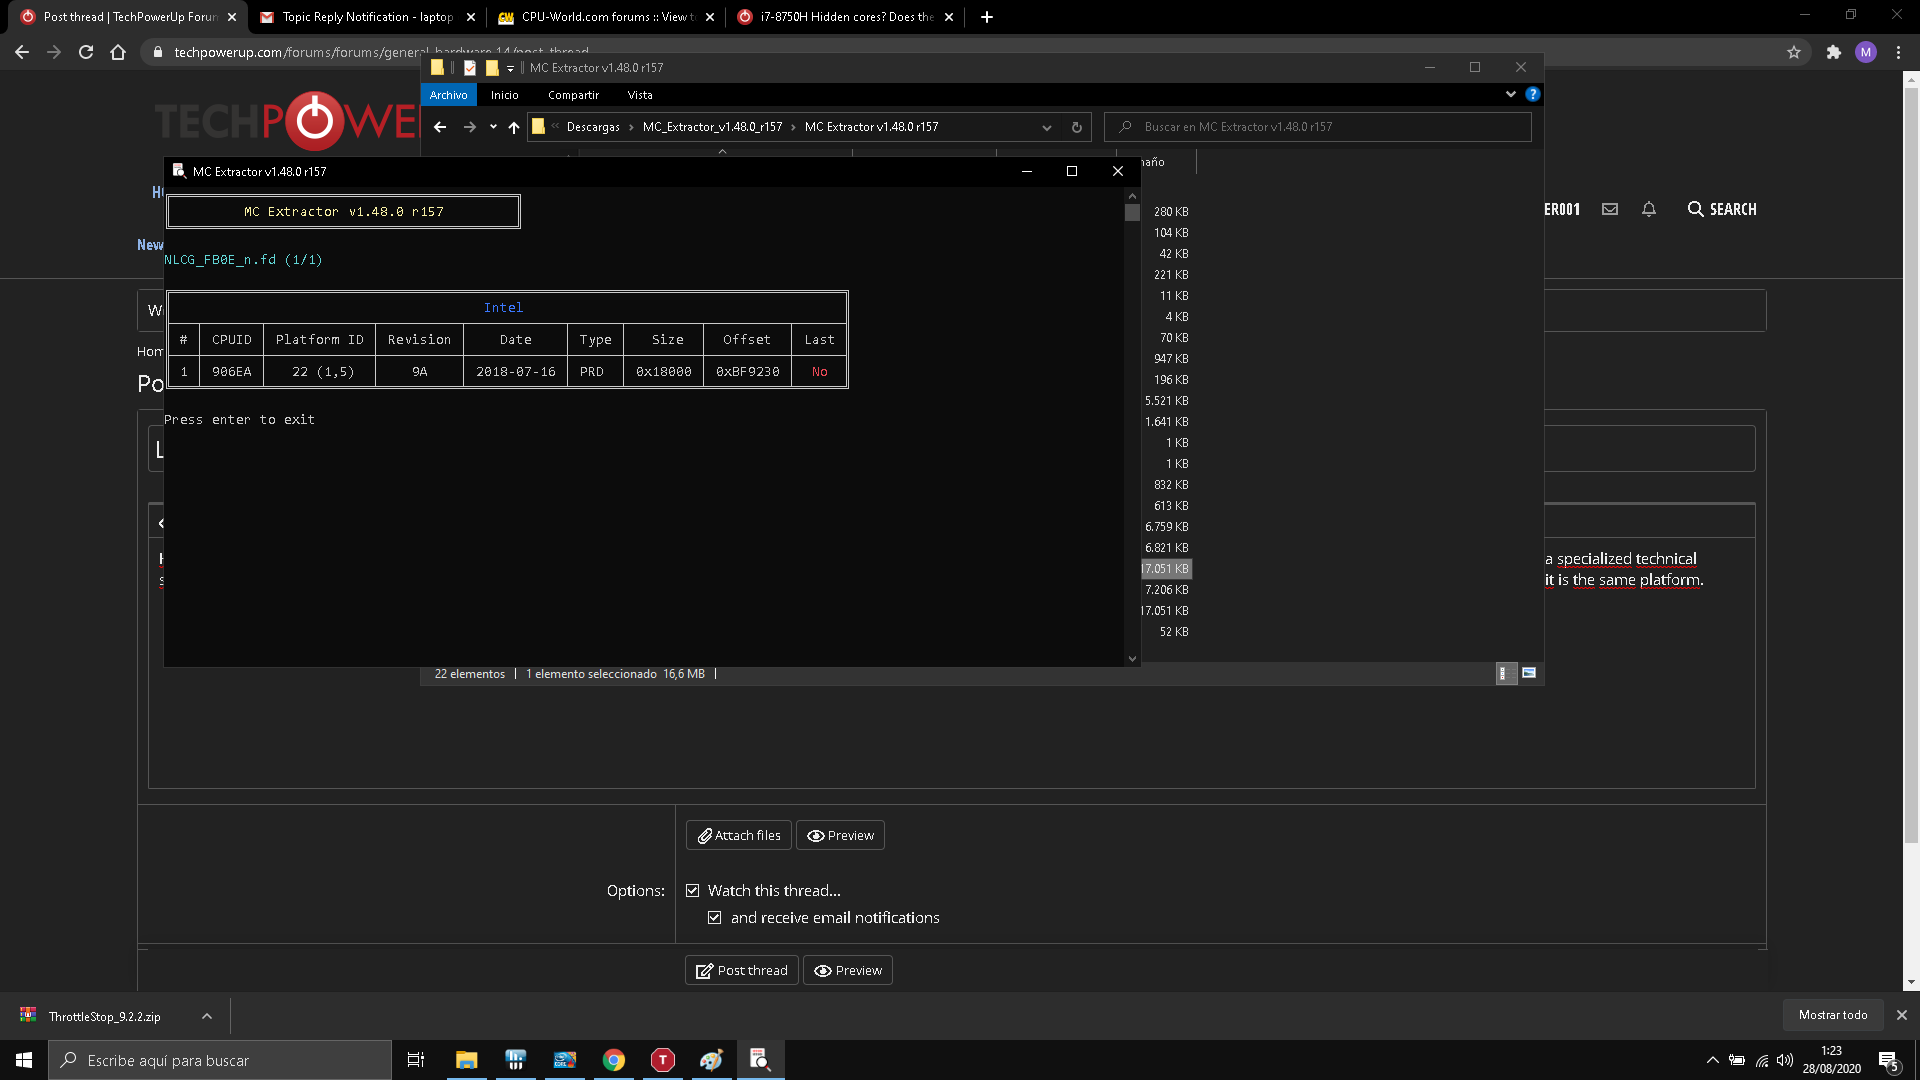This screenshot has height=1080, width=1920.
Task: Expand the Explorer ribbon chevron
Action: [1511, 94]
